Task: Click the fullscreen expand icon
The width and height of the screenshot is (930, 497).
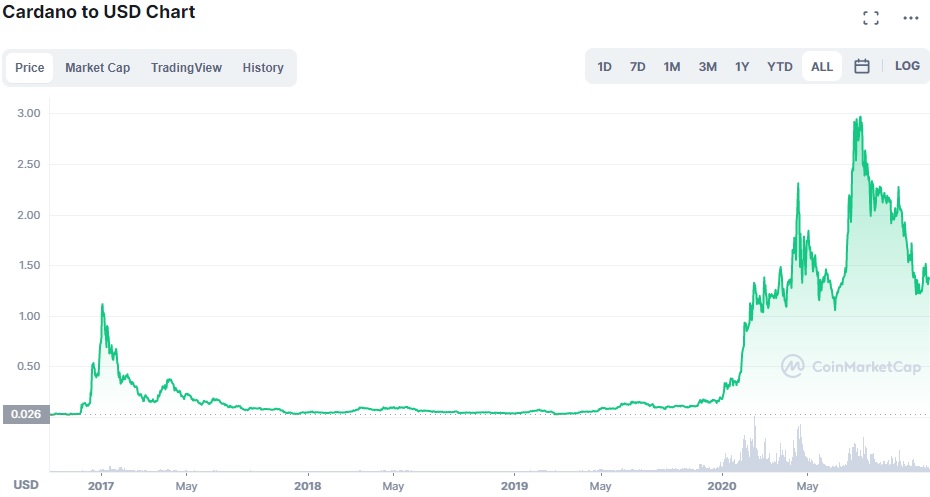Action: click(871, 18)
